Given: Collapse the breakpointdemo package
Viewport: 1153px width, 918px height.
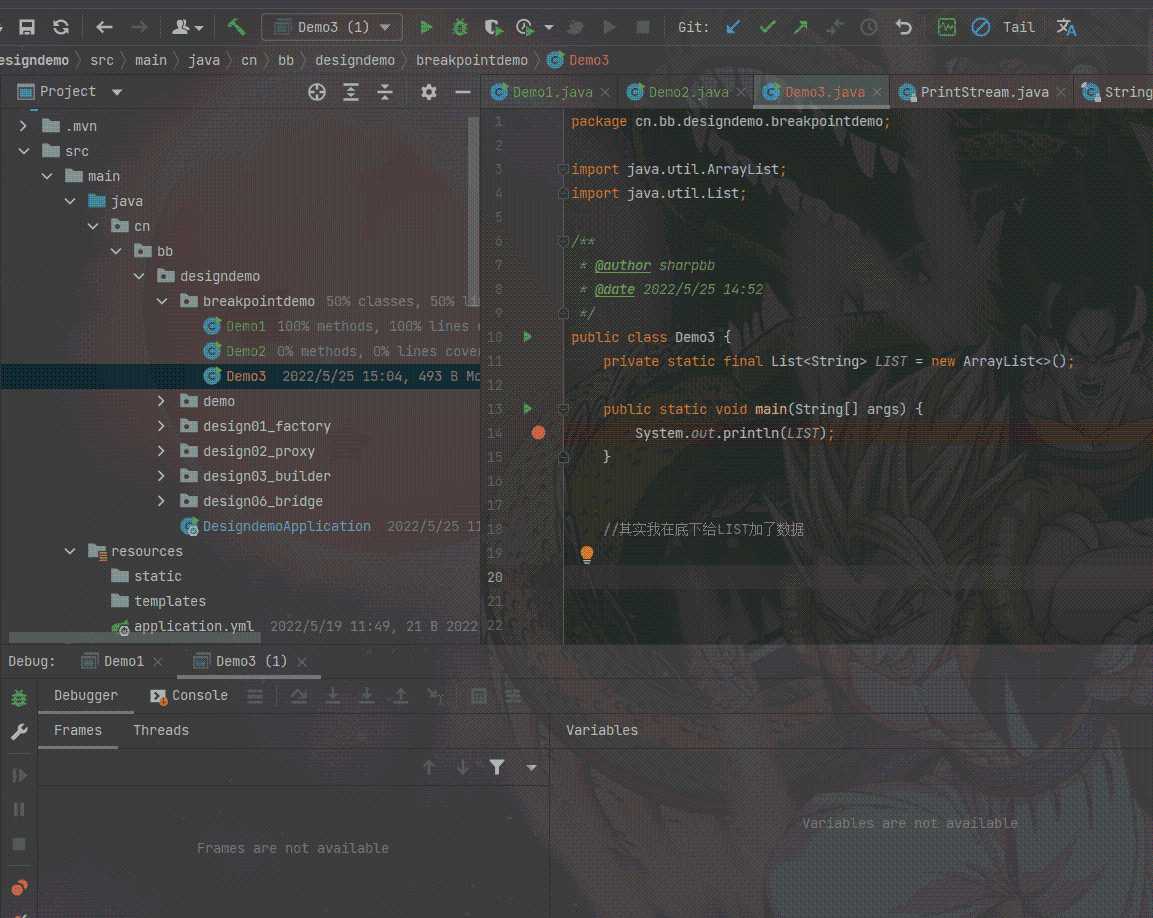Looking at the screenshot, I should tap(162, 301).
